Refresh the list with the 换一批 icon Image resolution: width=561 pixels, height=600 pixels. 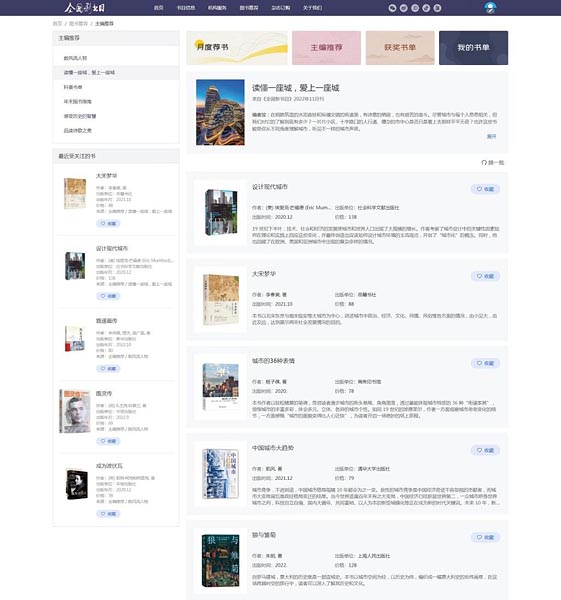(493, 163)
